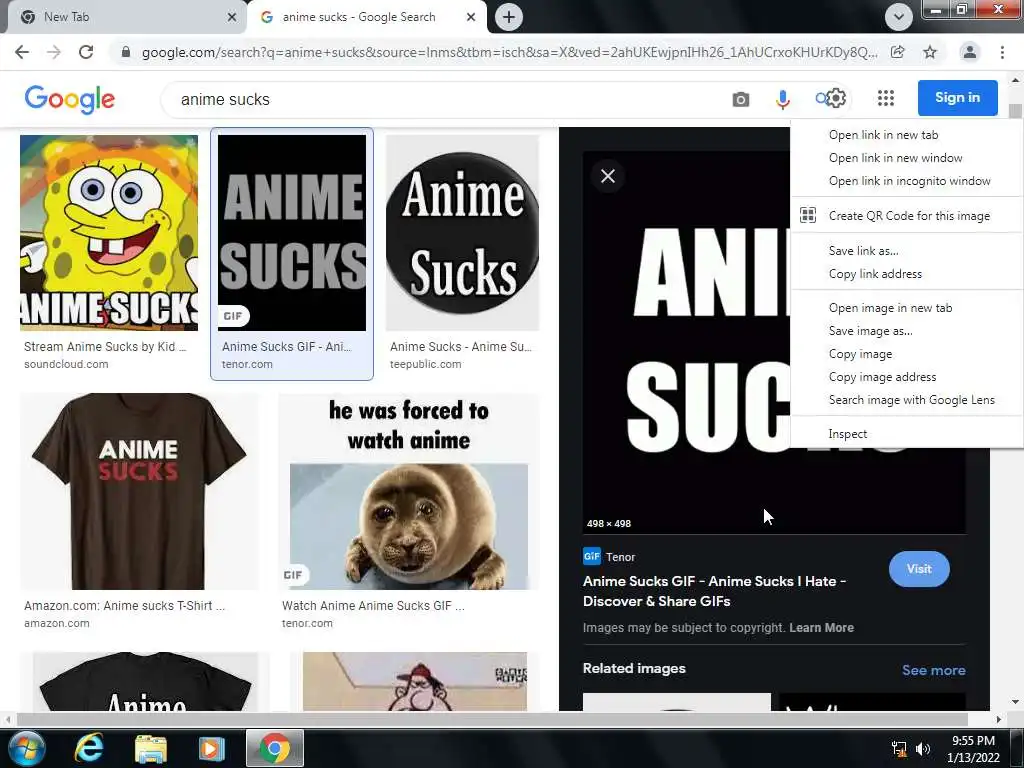The width and height of the screenshot is (1024, 768).
Task: Click the blue Visit button
Action: [919, 569]
